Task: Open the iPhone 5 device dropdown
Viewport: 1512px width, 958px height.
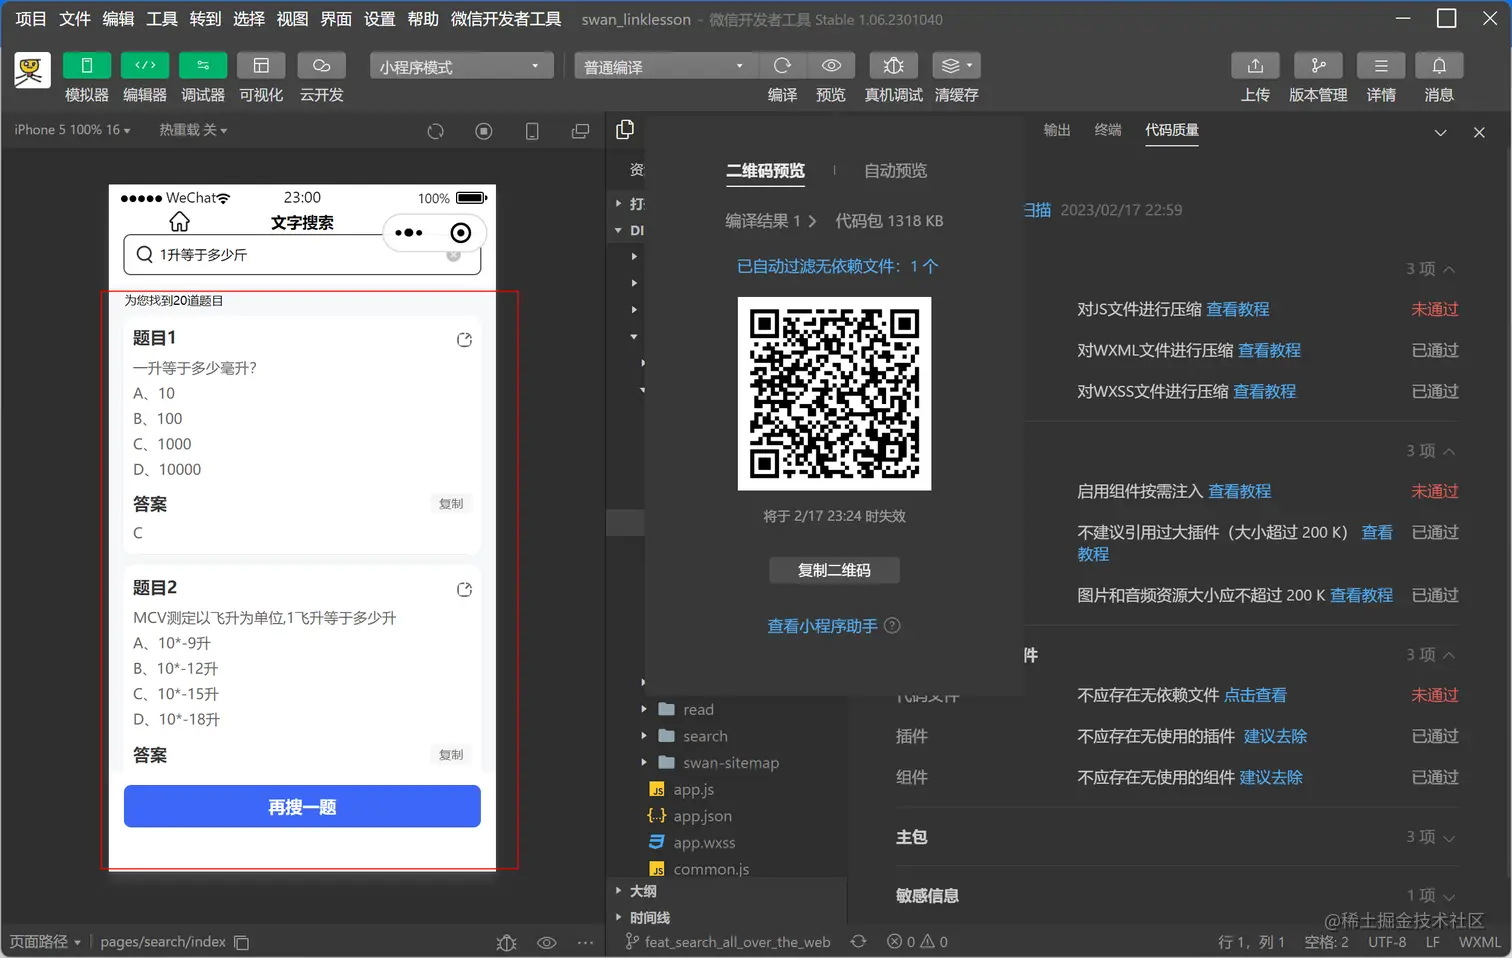Action: (x=72, y=130)
